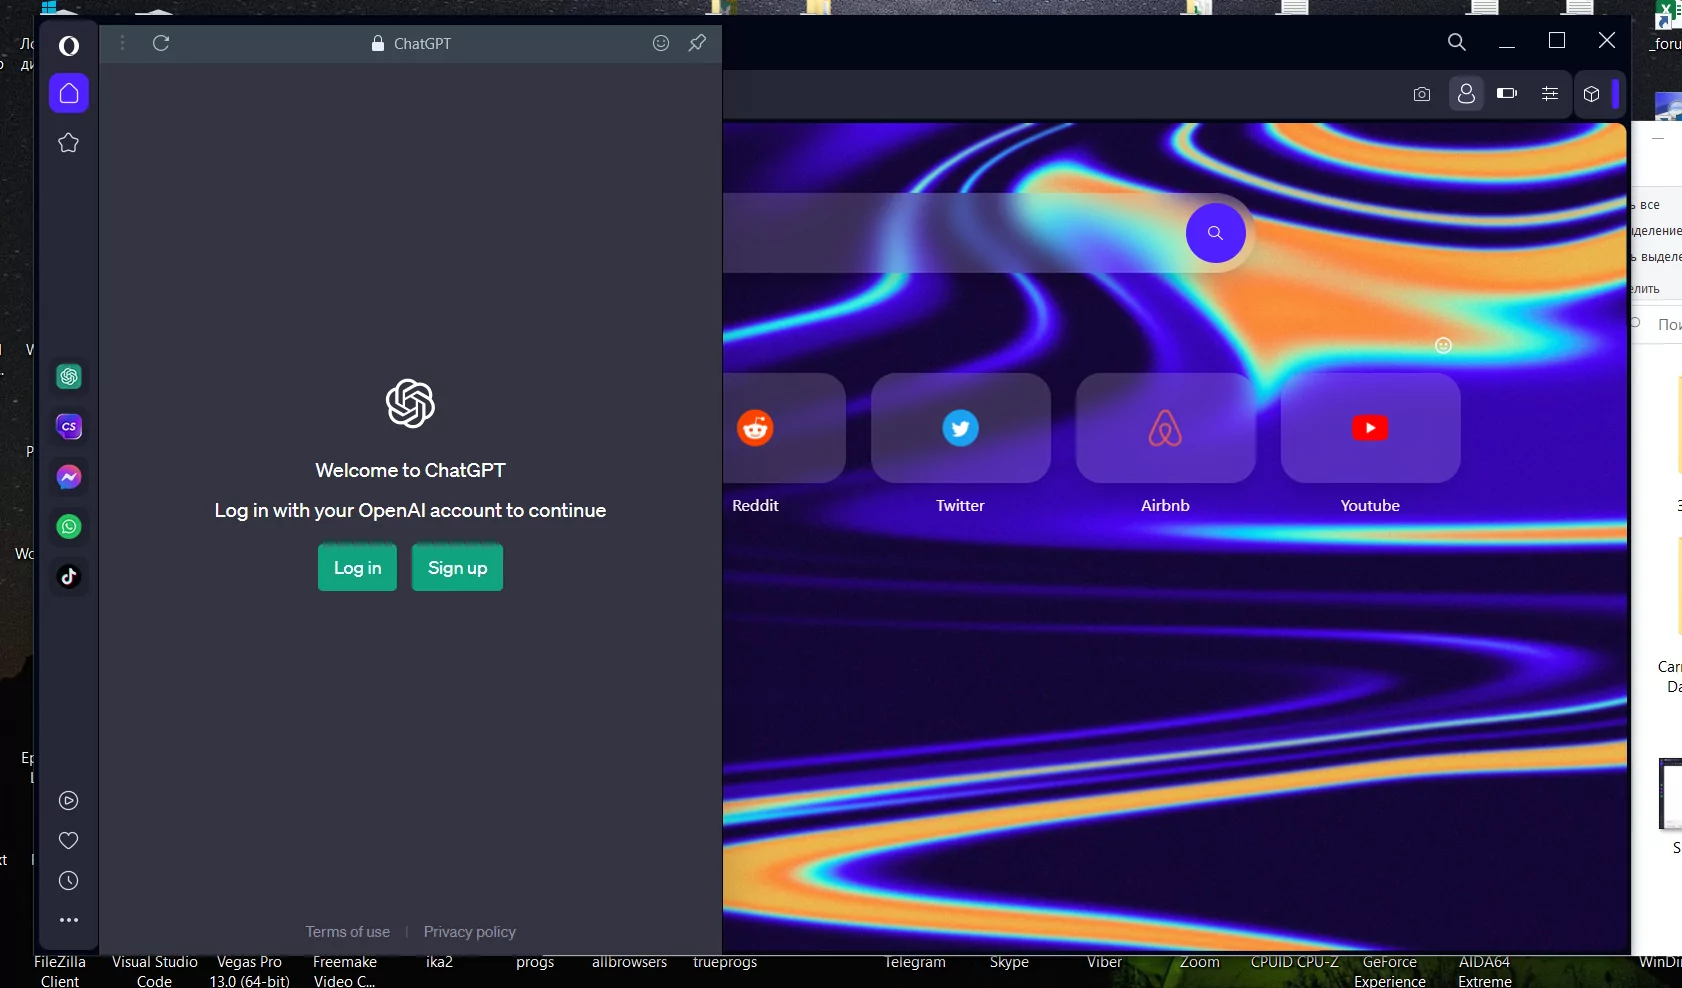Open the Terms of use link

(348, 932)
